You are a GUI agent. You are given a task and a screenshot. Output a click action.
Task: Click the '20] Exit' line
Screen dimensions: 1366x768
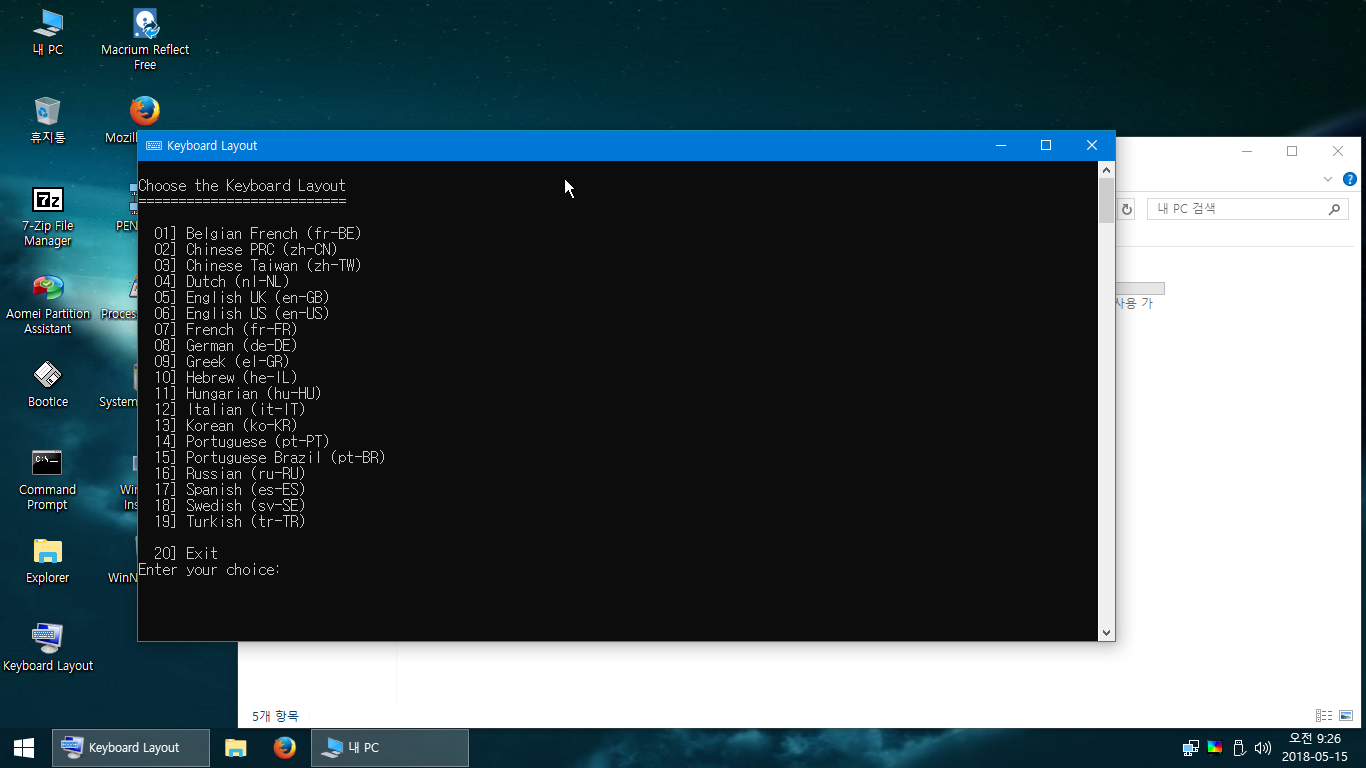click(x=186, y=554)
